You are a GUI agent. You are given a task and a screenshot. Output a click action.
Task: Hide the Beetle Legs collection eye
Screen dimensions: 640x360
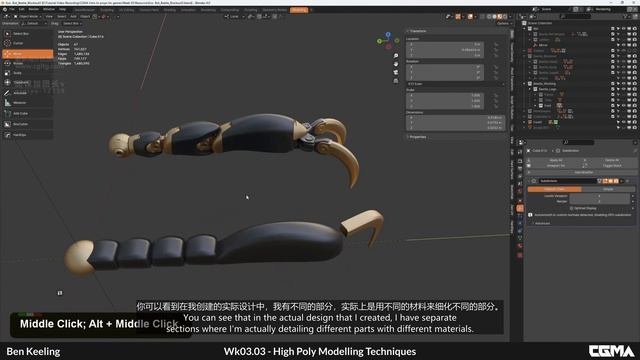tap(624, 89)
